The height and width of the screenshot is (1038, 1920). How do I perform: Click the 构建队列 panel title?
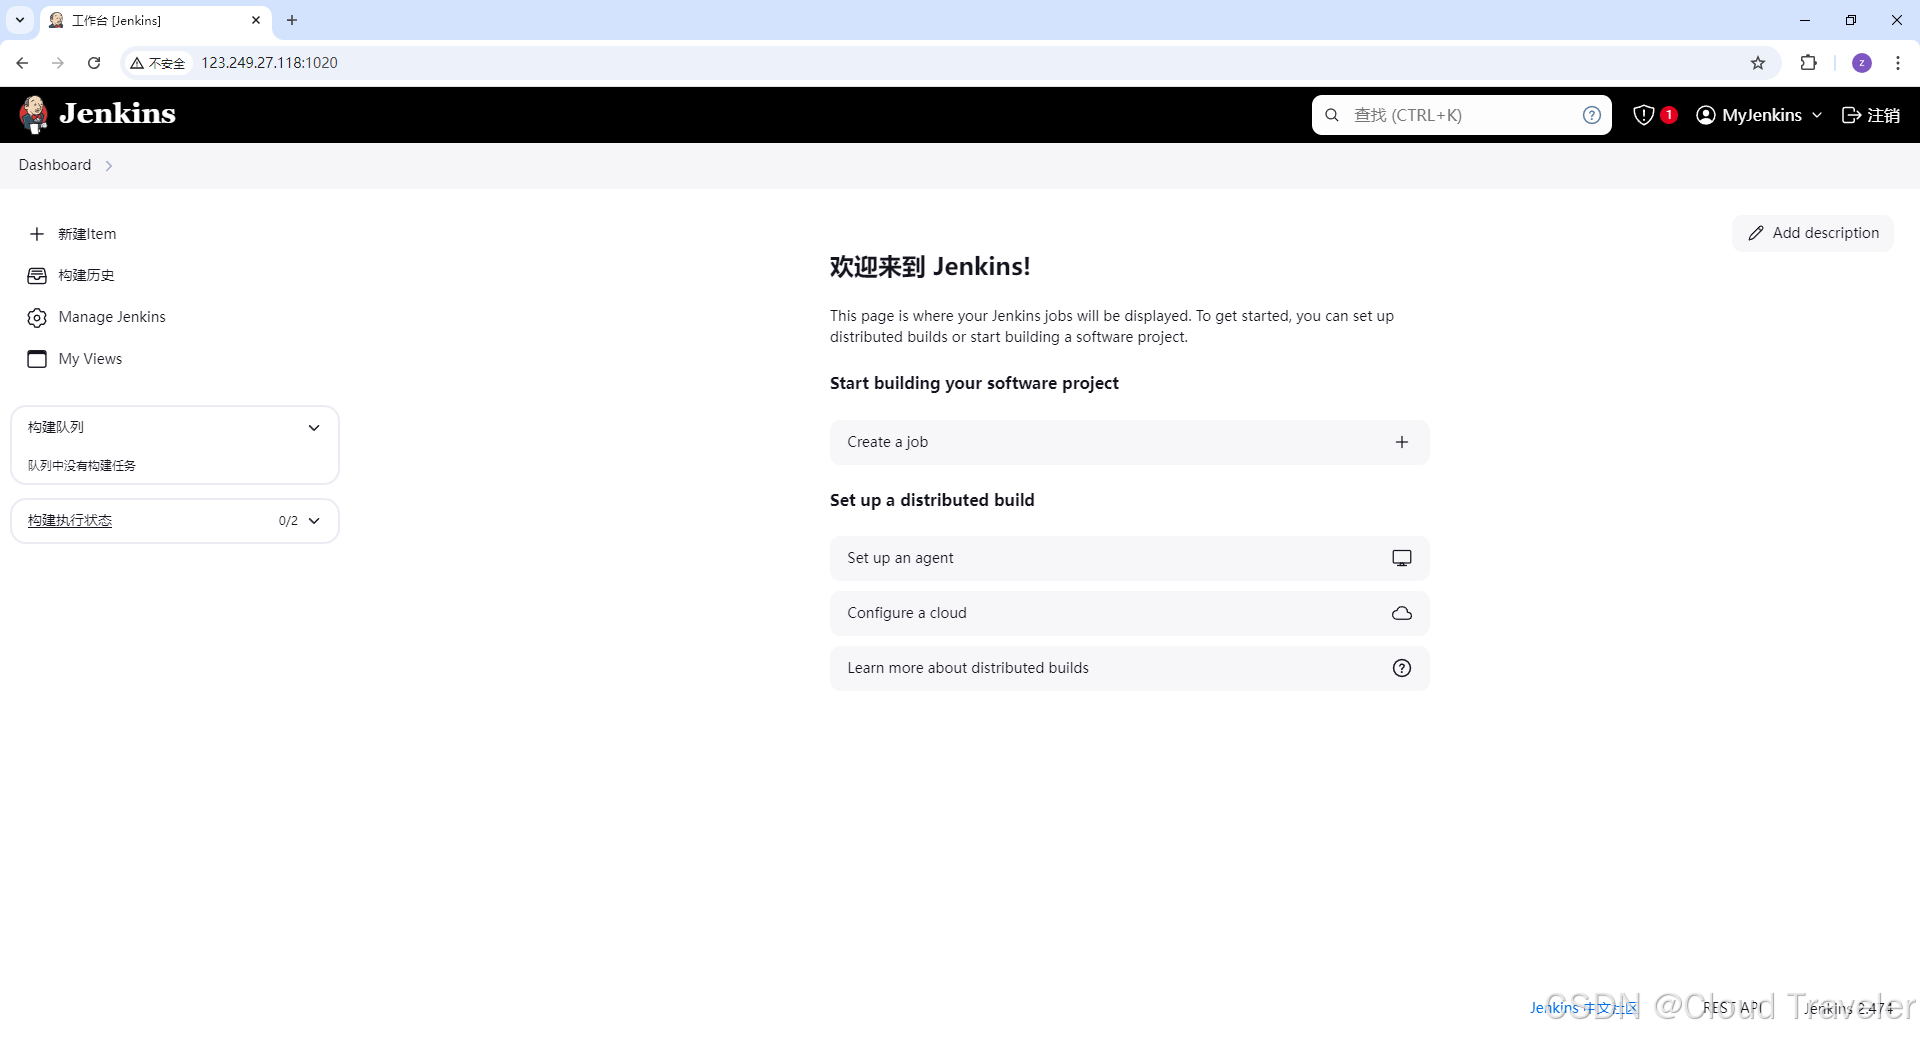[x=56, y=427]
